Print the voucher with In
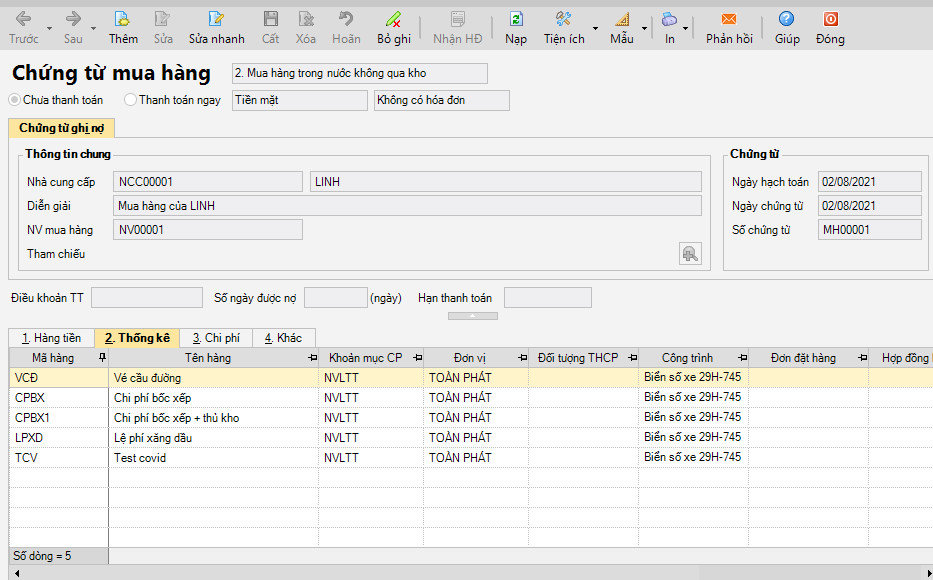Screen dimensions: 933x580 point(669,27)
